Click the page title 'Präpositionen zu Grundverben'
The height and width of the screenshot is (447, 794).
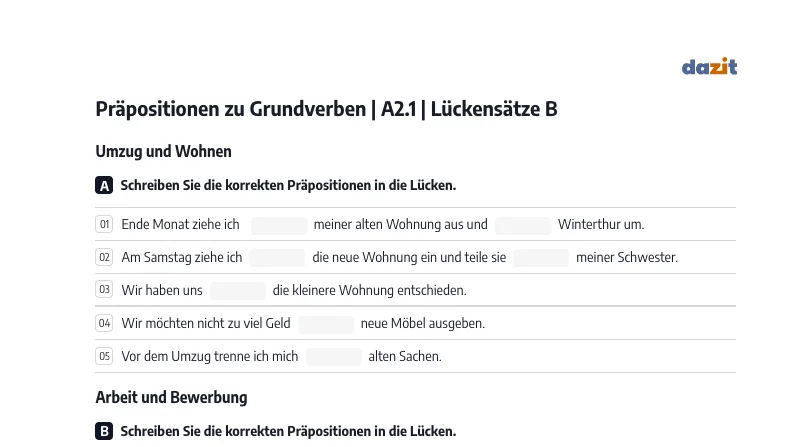coord(231,109)
